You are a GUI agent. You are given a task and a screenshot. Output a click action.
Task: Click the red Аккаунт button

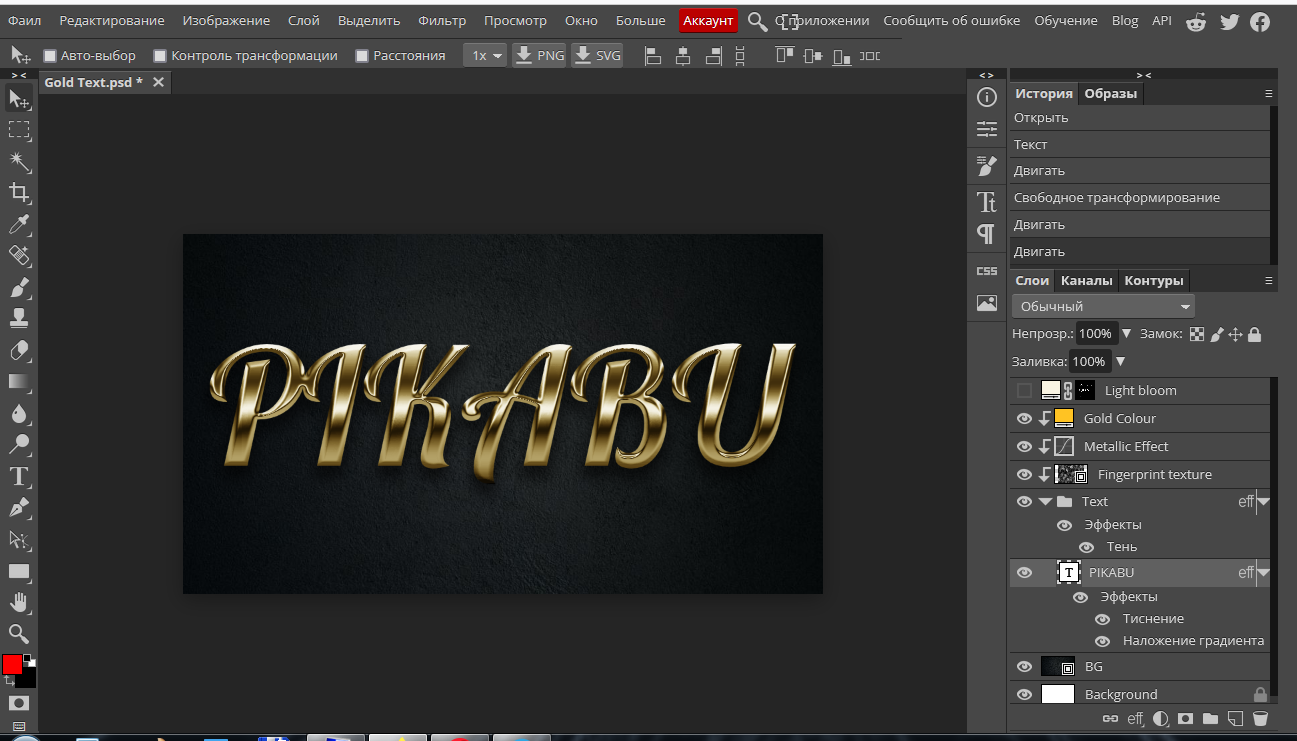pos(708,20)
